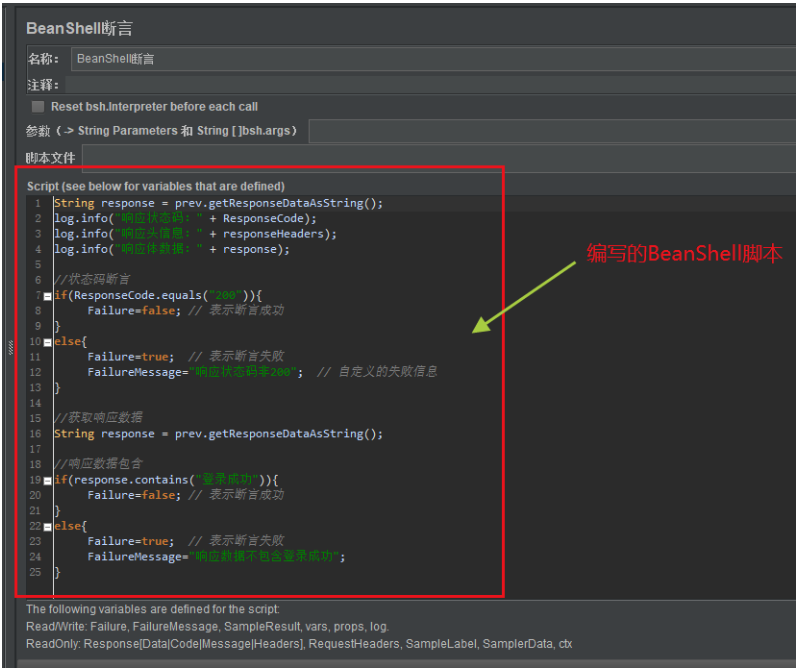Viewport: 800px width, 672px height.
Task: Click the log.info line with ResponseCode
Action: [x=185, y=218]
